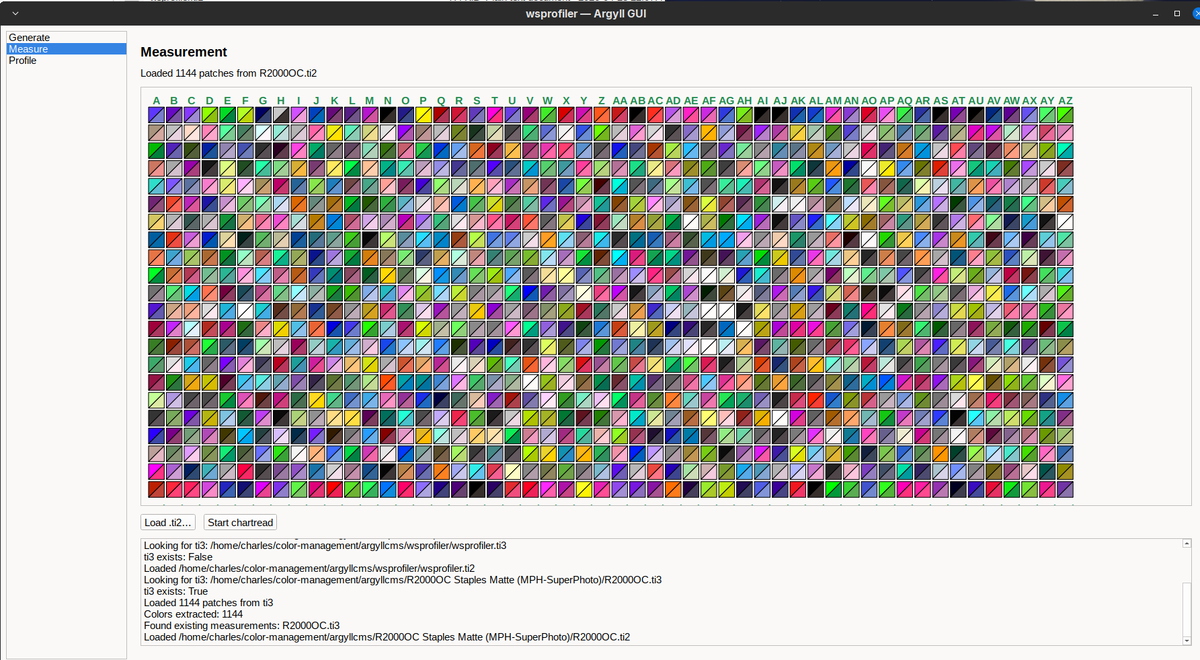The image size is (1200, 660).
Task: Click the column AZ header label
Action: pyautogui.click(x=1065, y=101)
